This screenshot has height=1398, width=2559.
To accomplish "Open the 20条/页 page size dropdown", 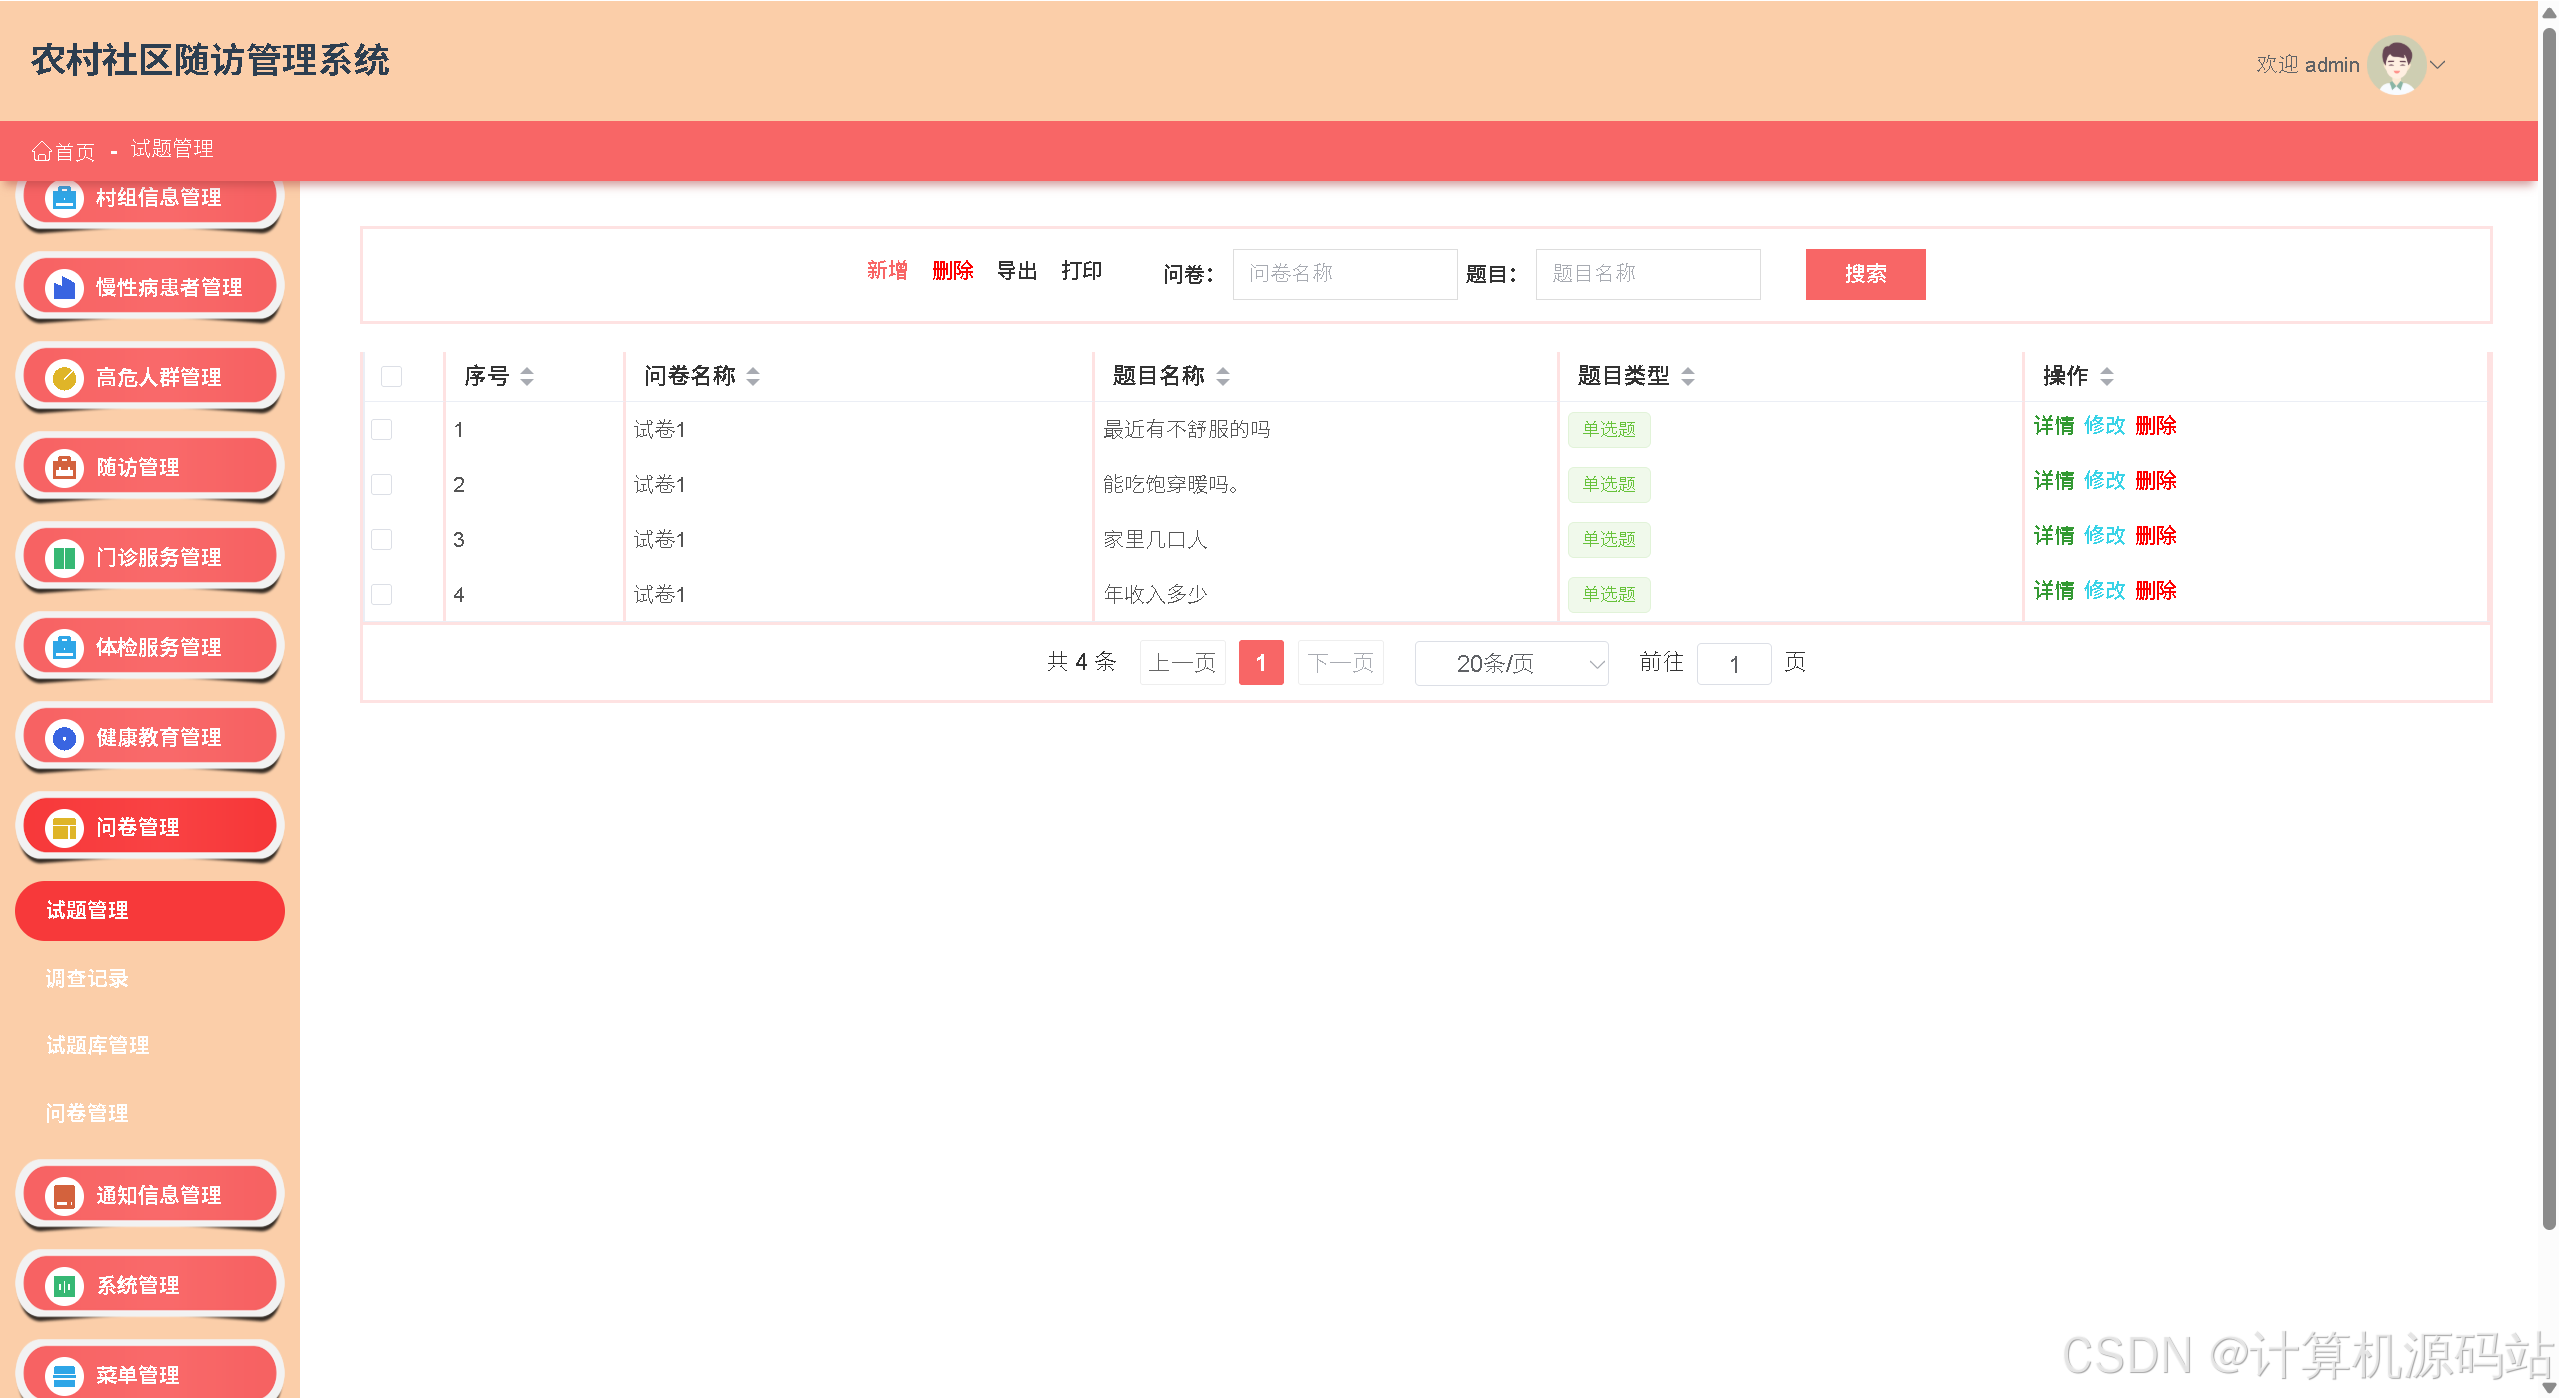I will [1511, 663].
